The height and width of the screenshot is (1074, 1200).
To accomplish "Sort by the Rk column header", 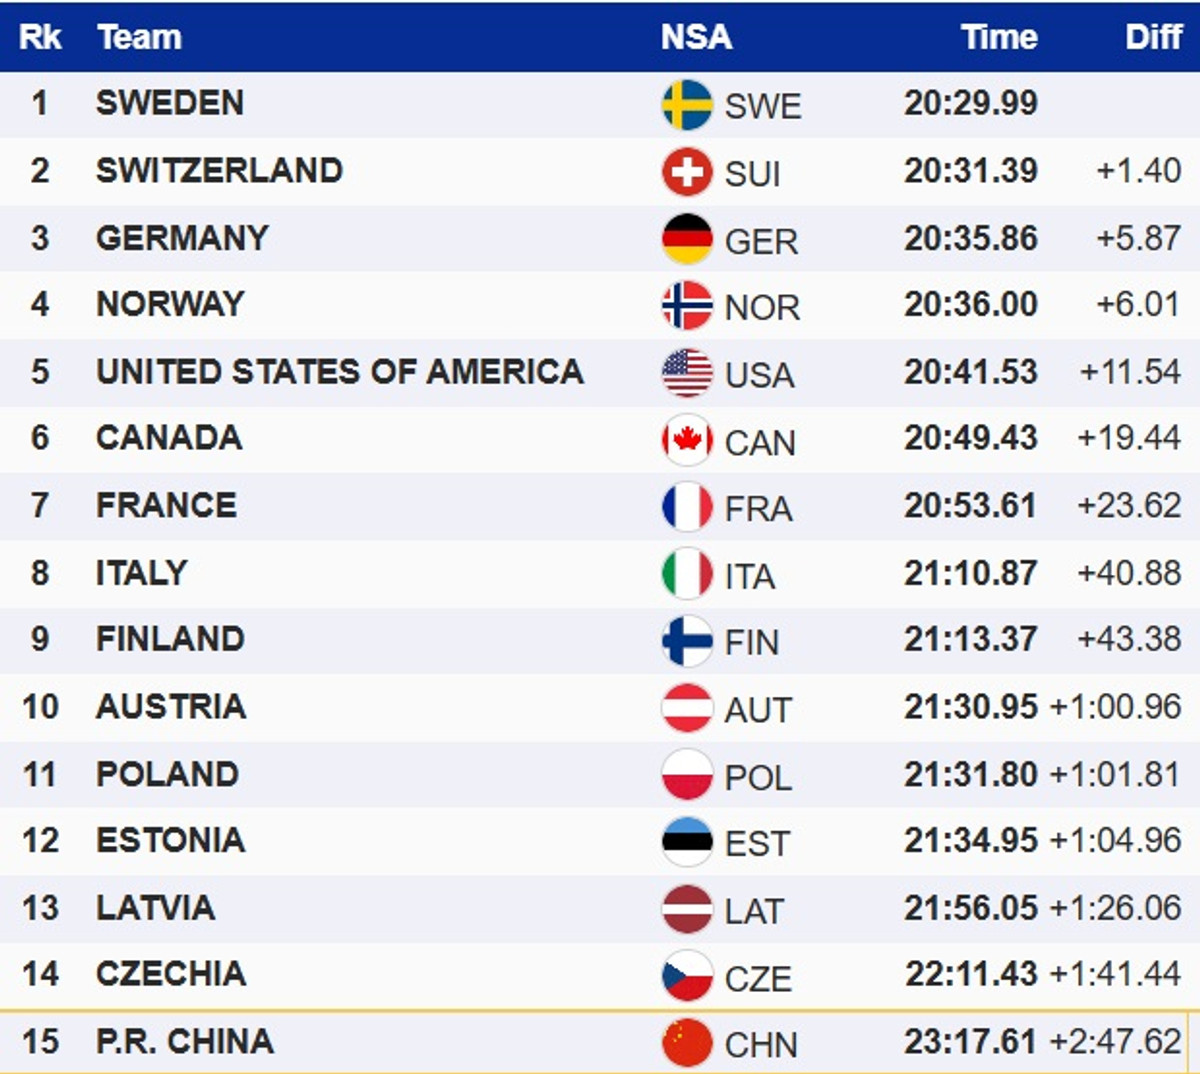I will (x=40, y=37).
